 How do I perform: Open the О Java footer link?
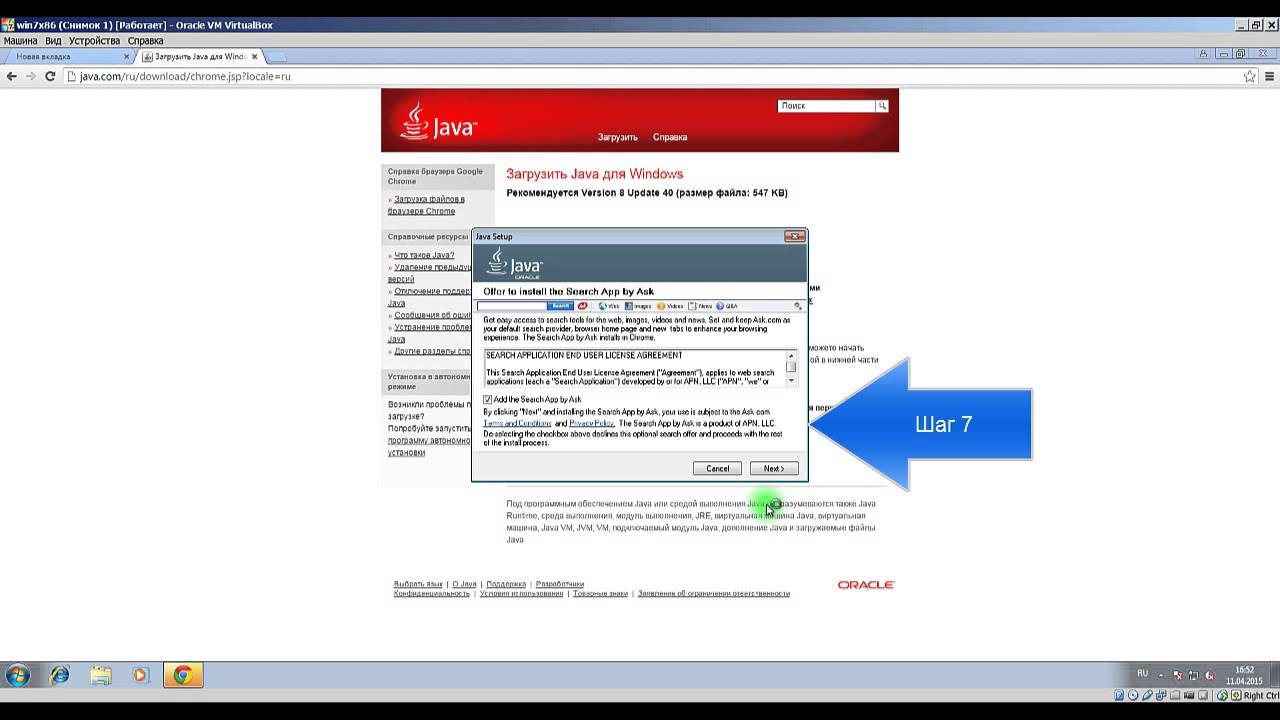tap(464, 584)
